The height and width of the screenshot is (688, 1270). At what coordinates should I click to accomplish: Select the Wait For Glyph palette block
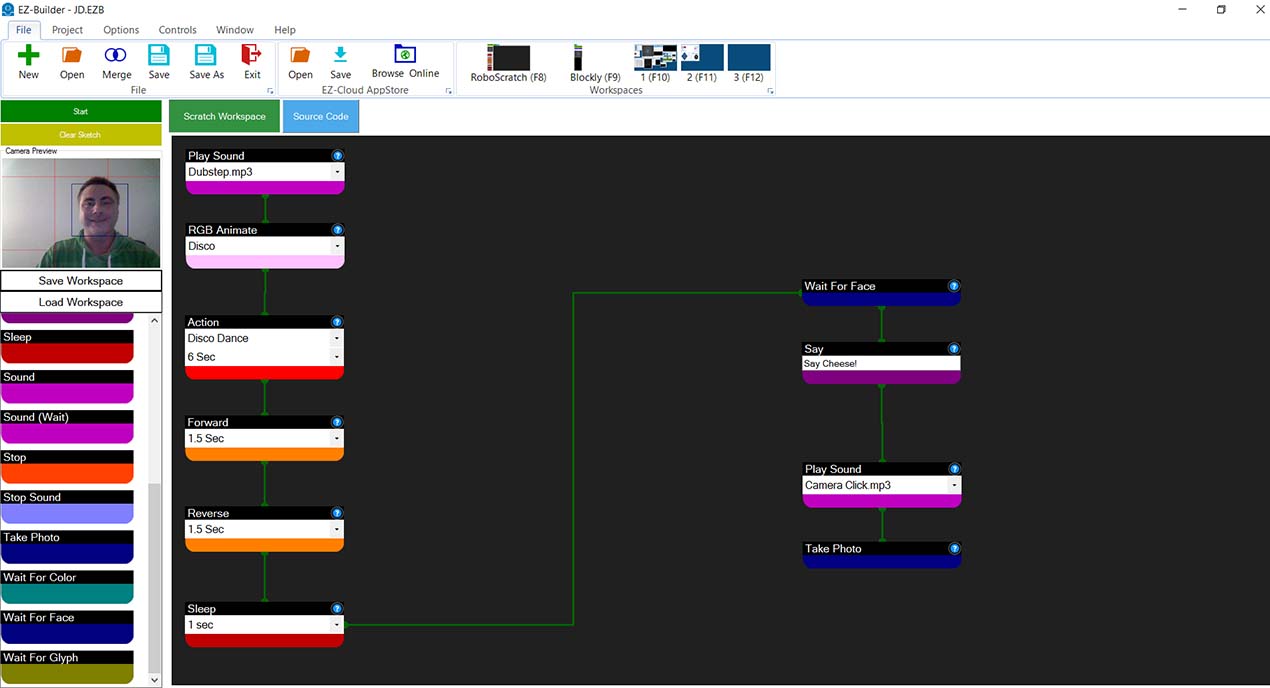pos(67,666)
